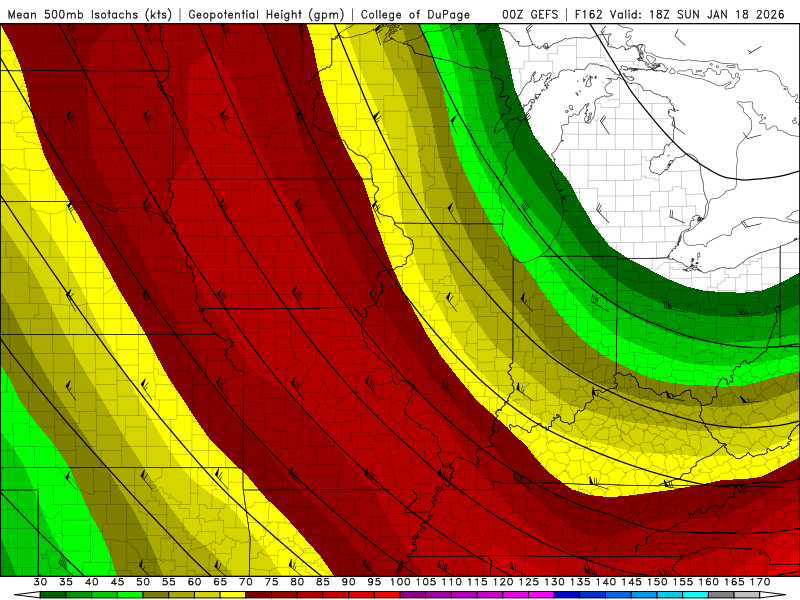
Task: Select the dark blue 130–135 kt legend swatch
Action: pyautogui.click(x=567, y=595)
